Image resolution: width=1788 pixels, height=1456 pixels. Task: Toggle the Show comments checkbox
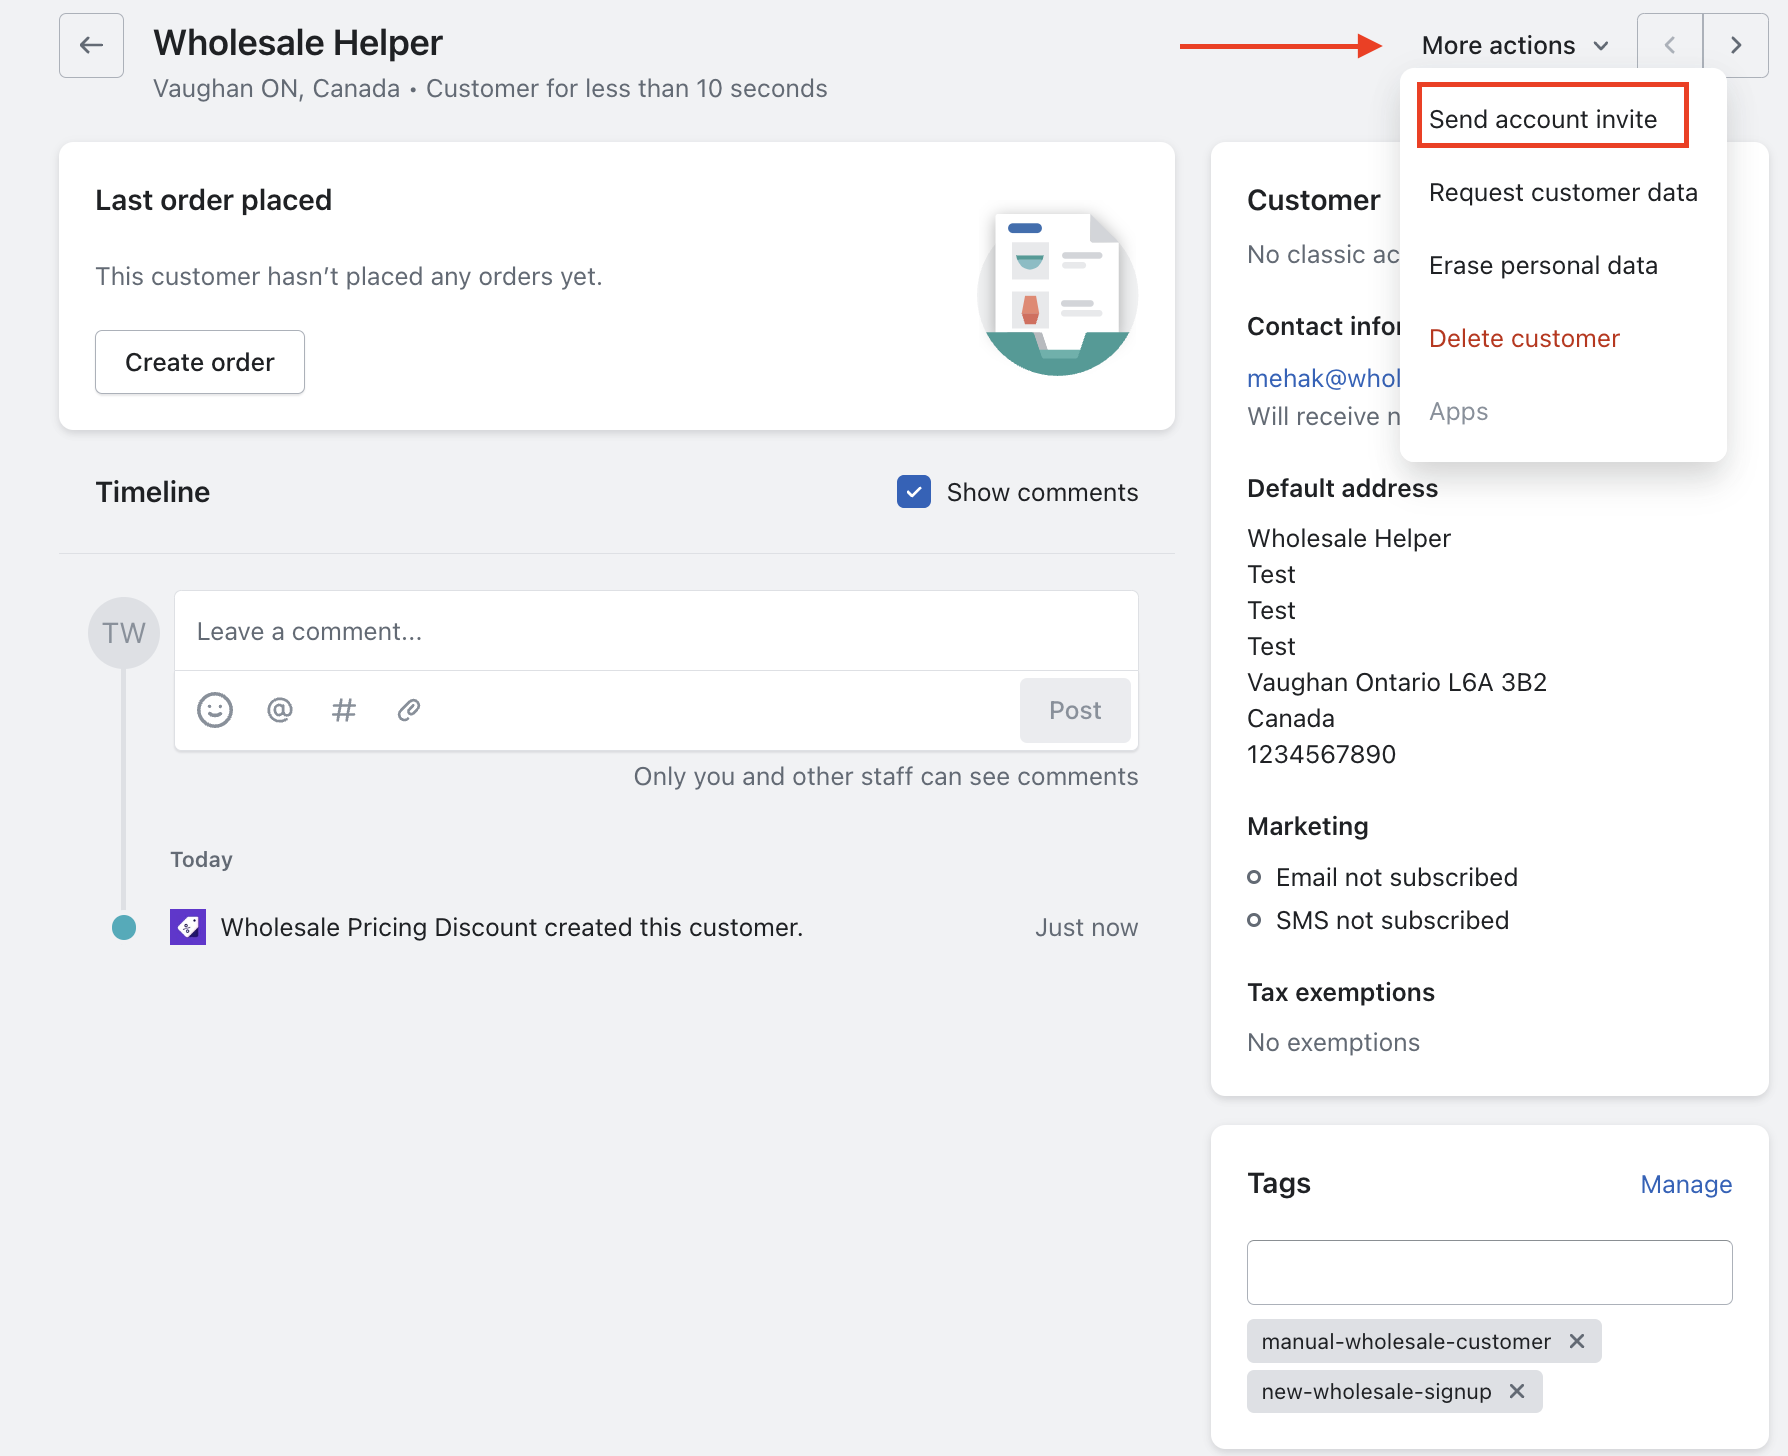coord(914,492)
